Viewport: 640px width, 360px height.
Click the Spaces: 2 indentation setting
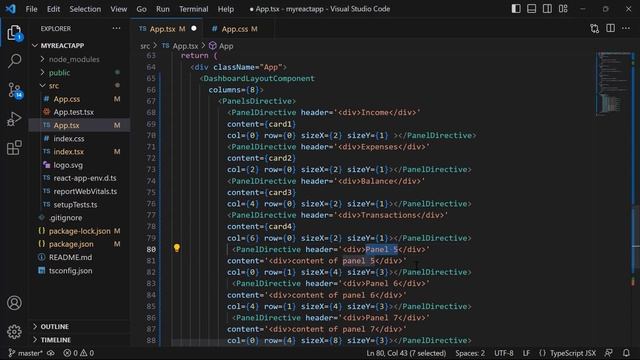pyautogui.click(x=470, y=353)
